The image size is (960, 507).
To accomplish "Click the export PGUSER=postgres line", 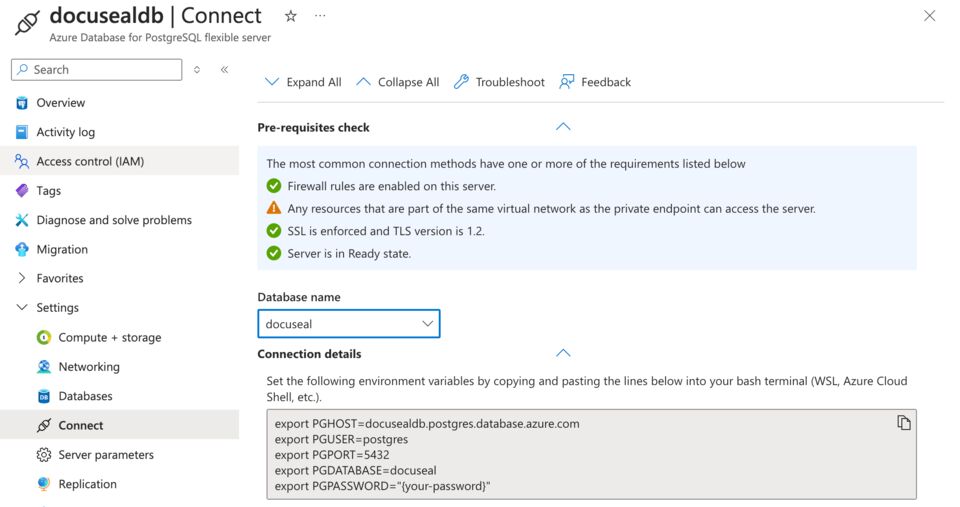I will 341,439.
